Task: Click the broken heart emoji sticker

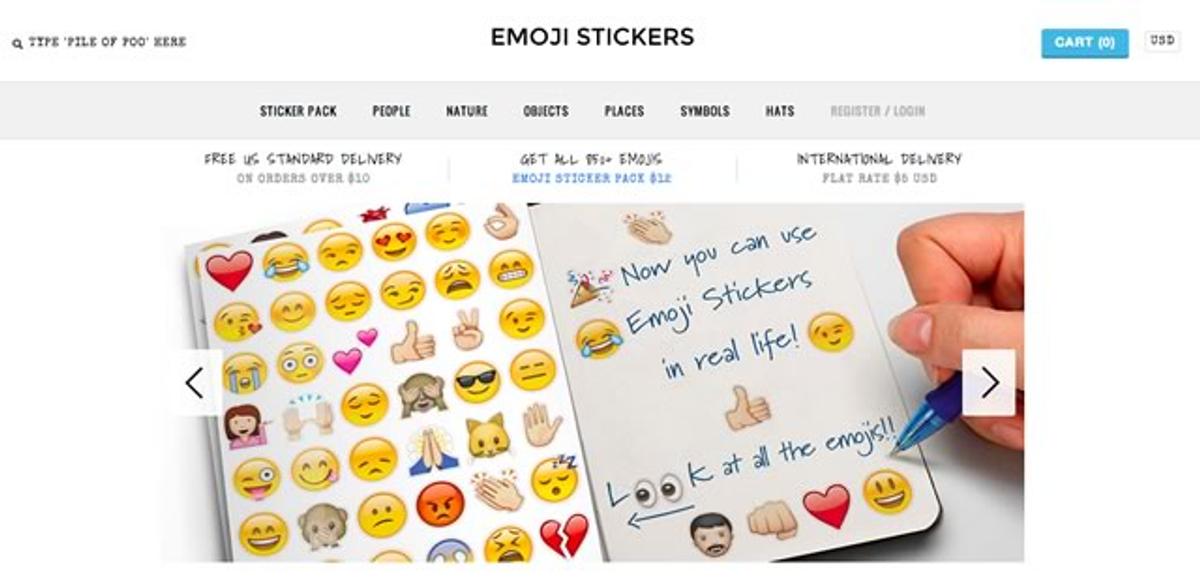Action: pyautogui.click(x=564, y=538)
